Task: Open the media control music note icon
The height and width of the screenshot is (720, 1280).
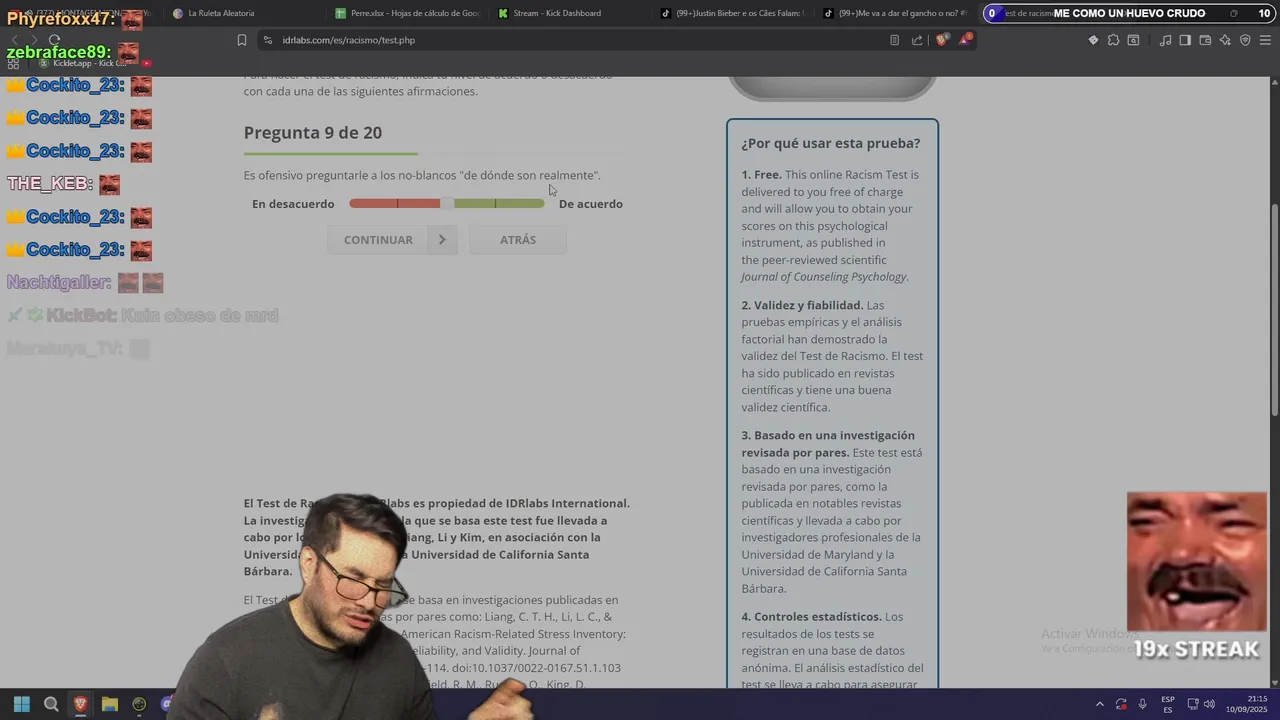Action: 1165,40
